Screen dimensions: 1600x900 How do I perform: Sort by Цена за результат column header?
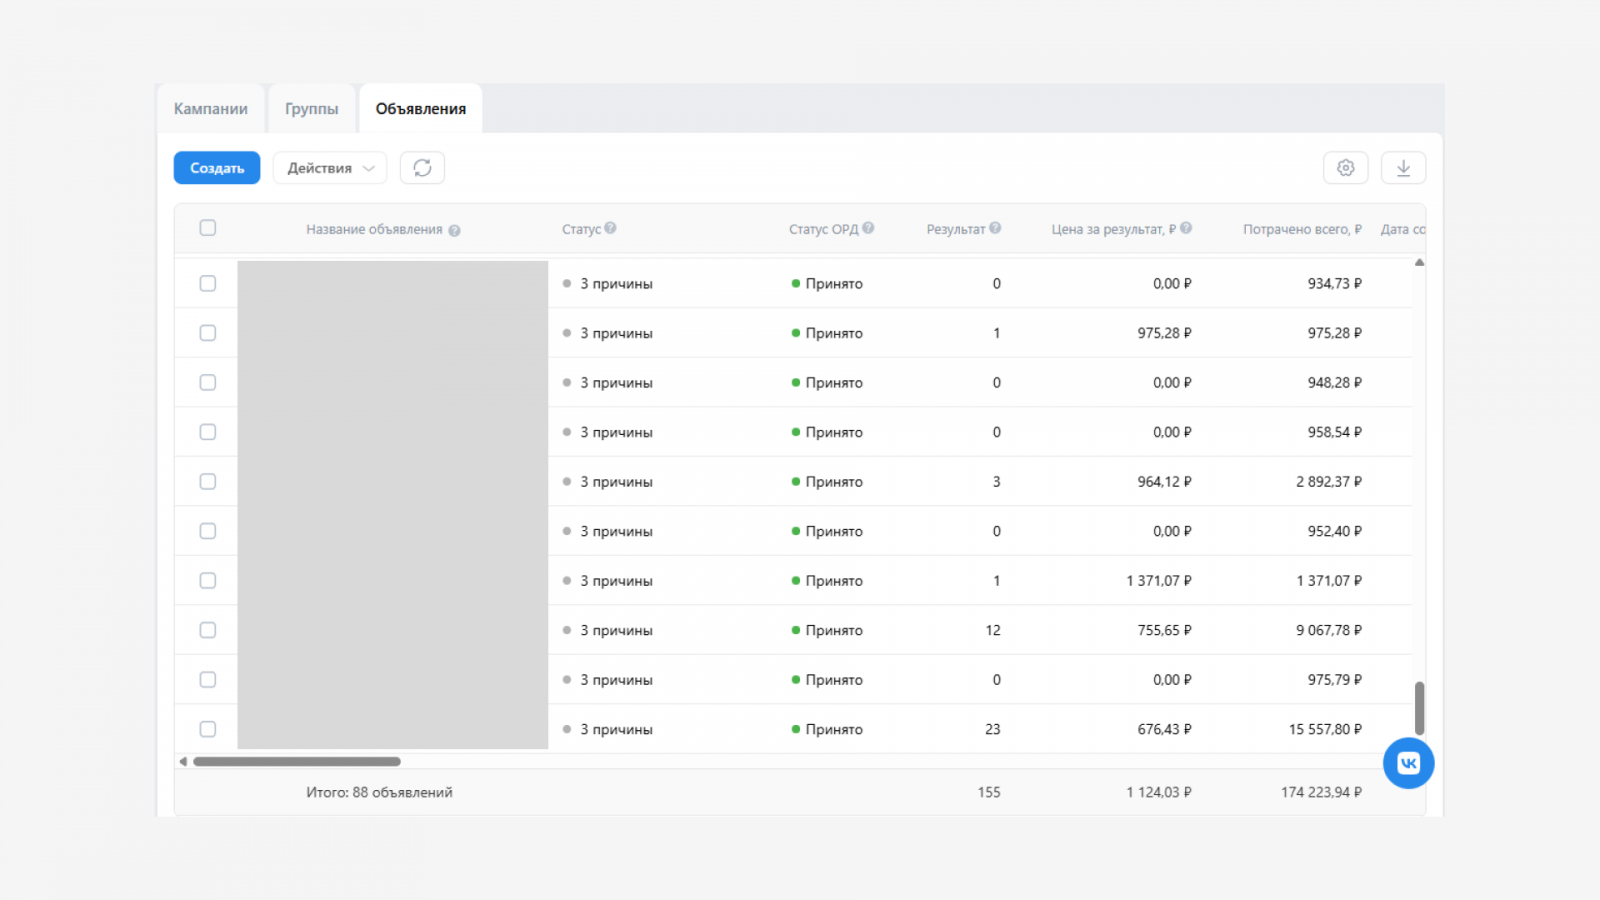coord(1114,229)
